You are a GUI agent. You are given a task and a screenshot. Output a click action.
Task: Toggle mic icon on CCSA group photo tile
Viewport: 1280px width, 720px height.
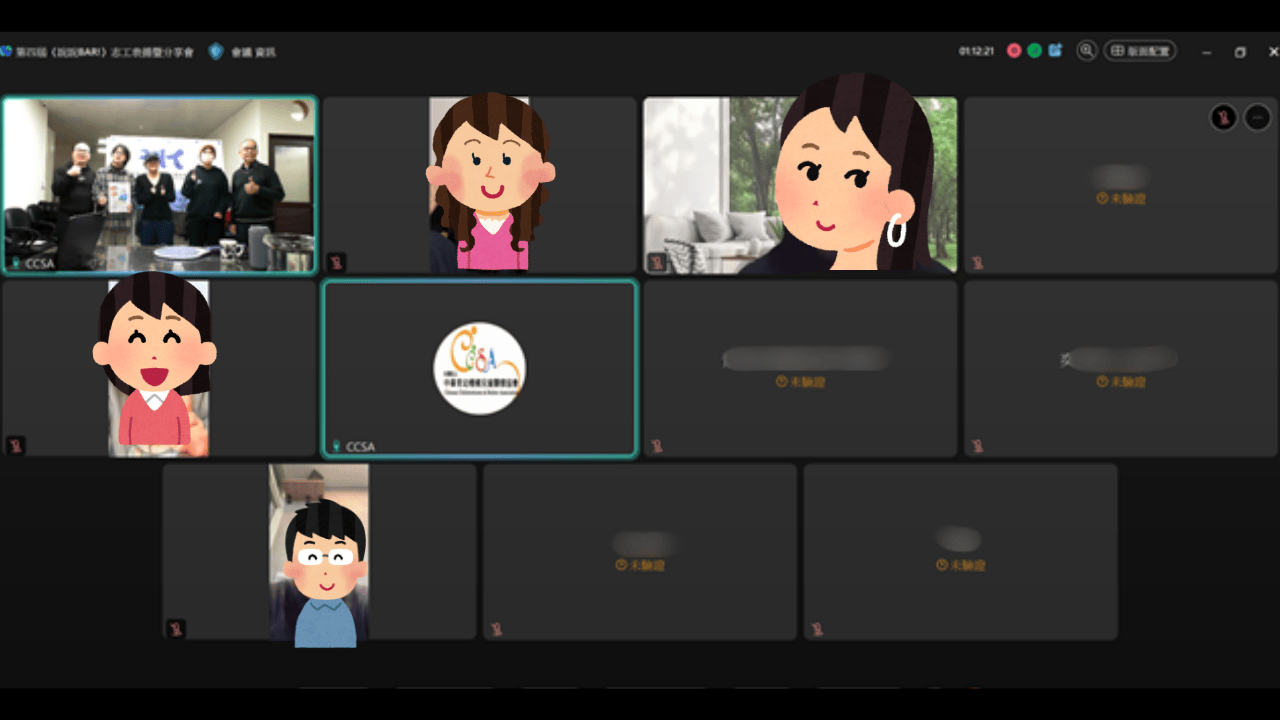point(15,263)
